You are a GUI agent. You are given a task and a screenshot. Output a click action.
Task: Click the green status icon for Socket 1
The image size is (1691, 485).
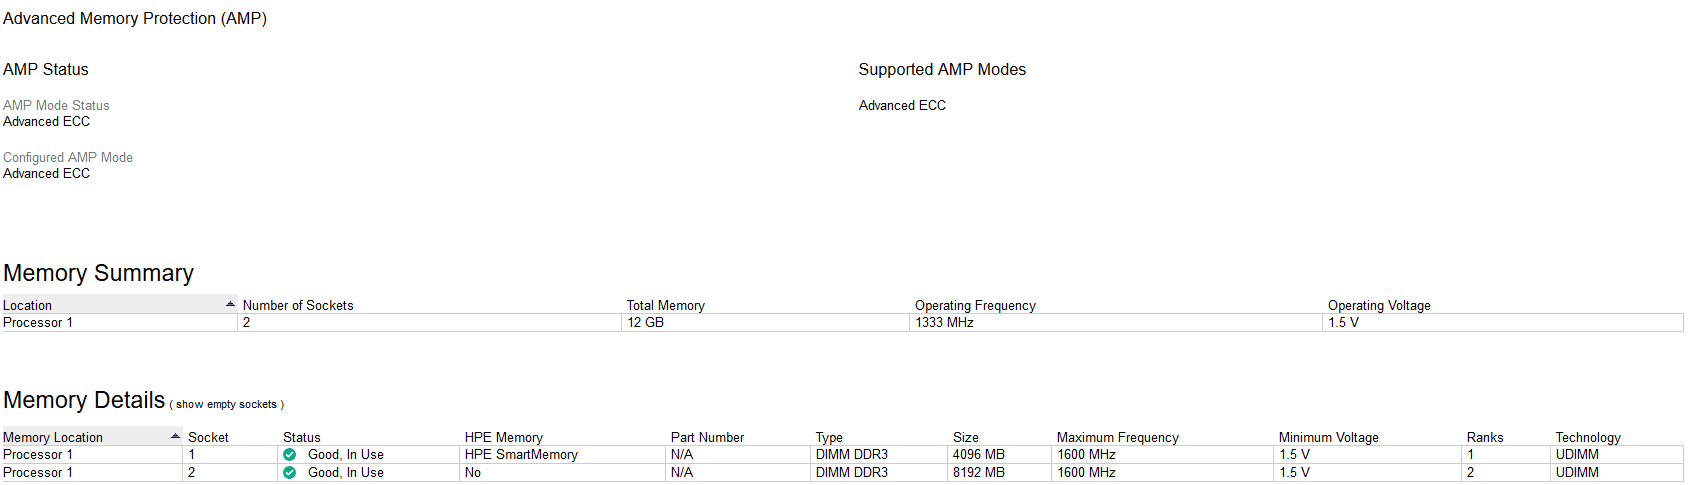(290, 455)
